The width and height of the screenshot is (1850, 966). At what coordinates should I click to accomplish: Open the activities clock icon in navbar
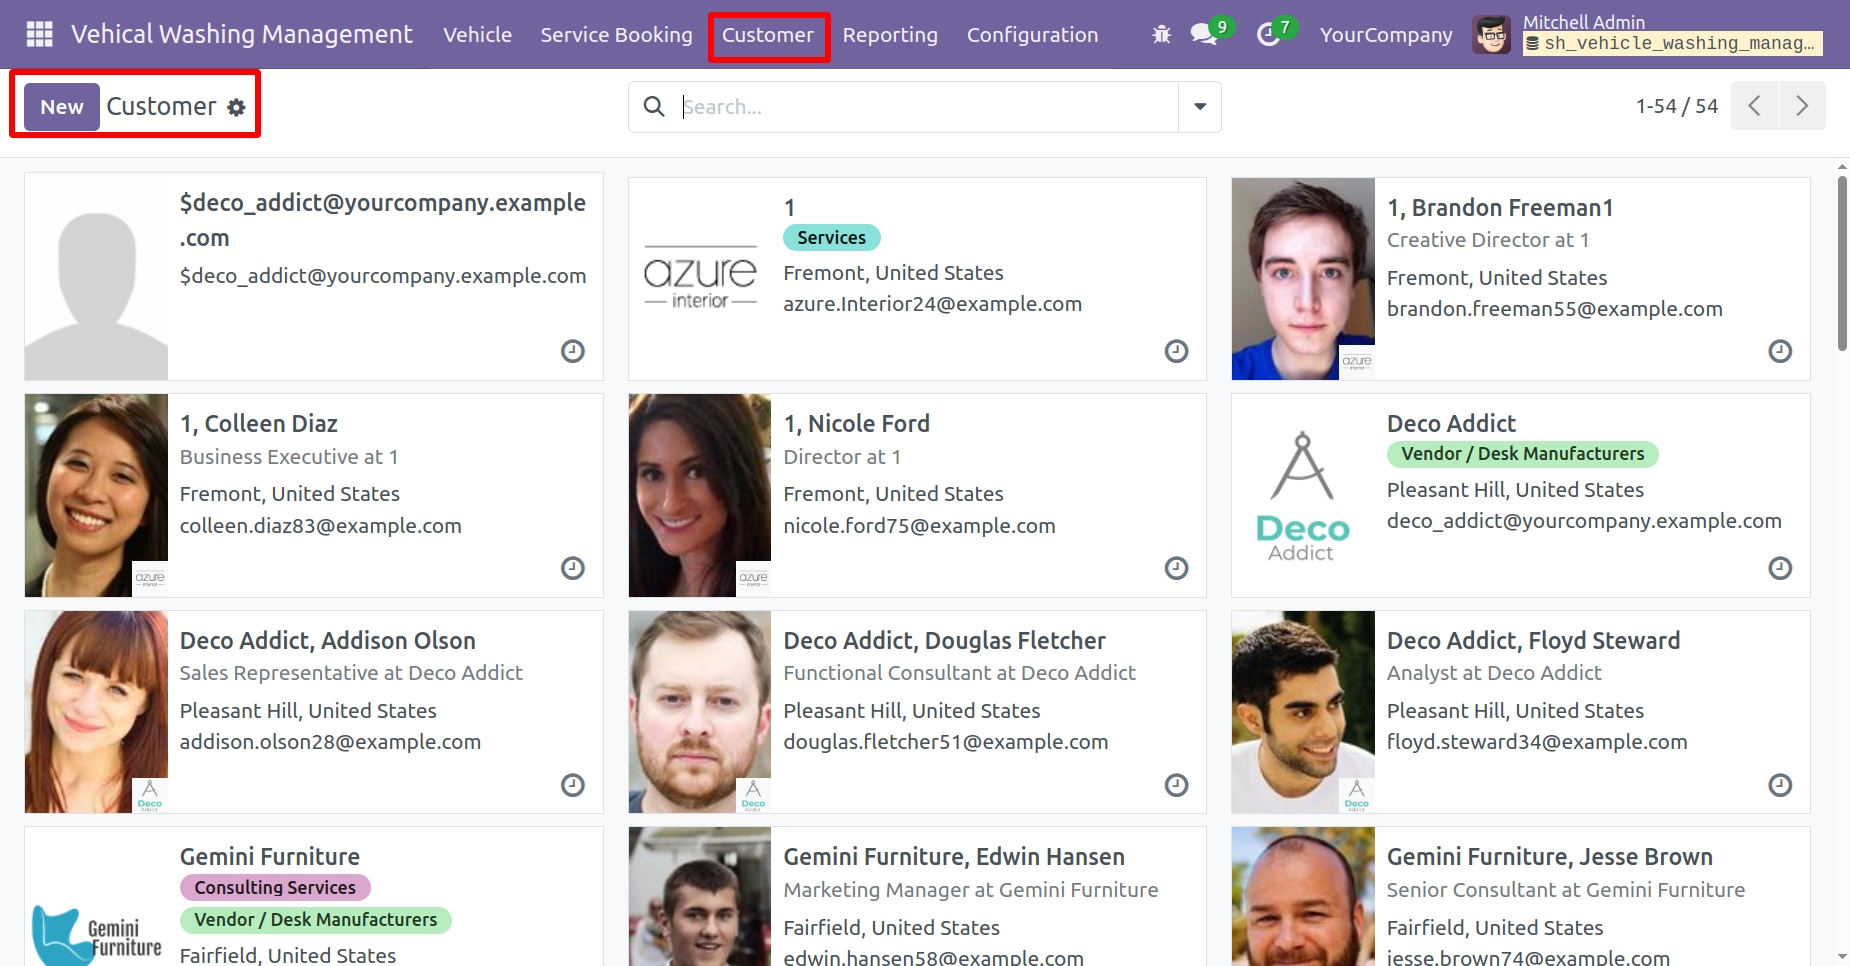pyautogui.click(x=1268, y=35)
